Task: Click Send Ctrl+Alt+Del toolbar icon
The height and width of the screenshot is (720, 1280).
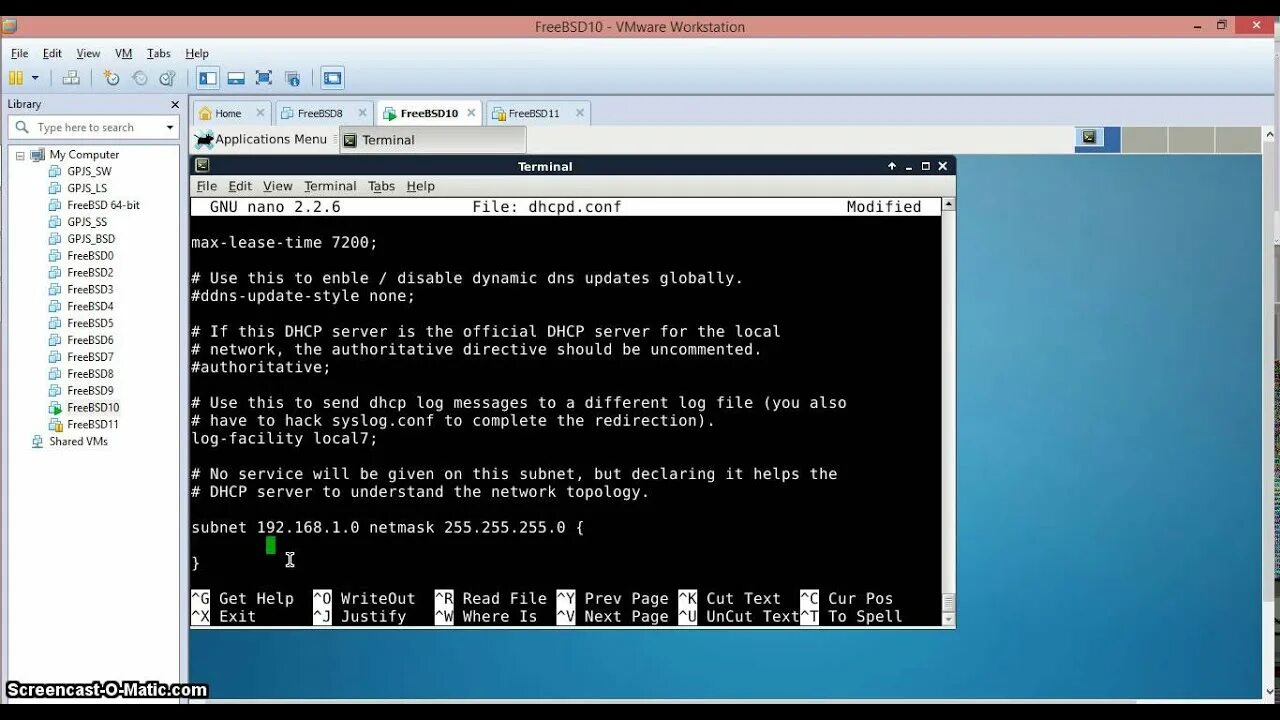Action: tap(71, 78)
